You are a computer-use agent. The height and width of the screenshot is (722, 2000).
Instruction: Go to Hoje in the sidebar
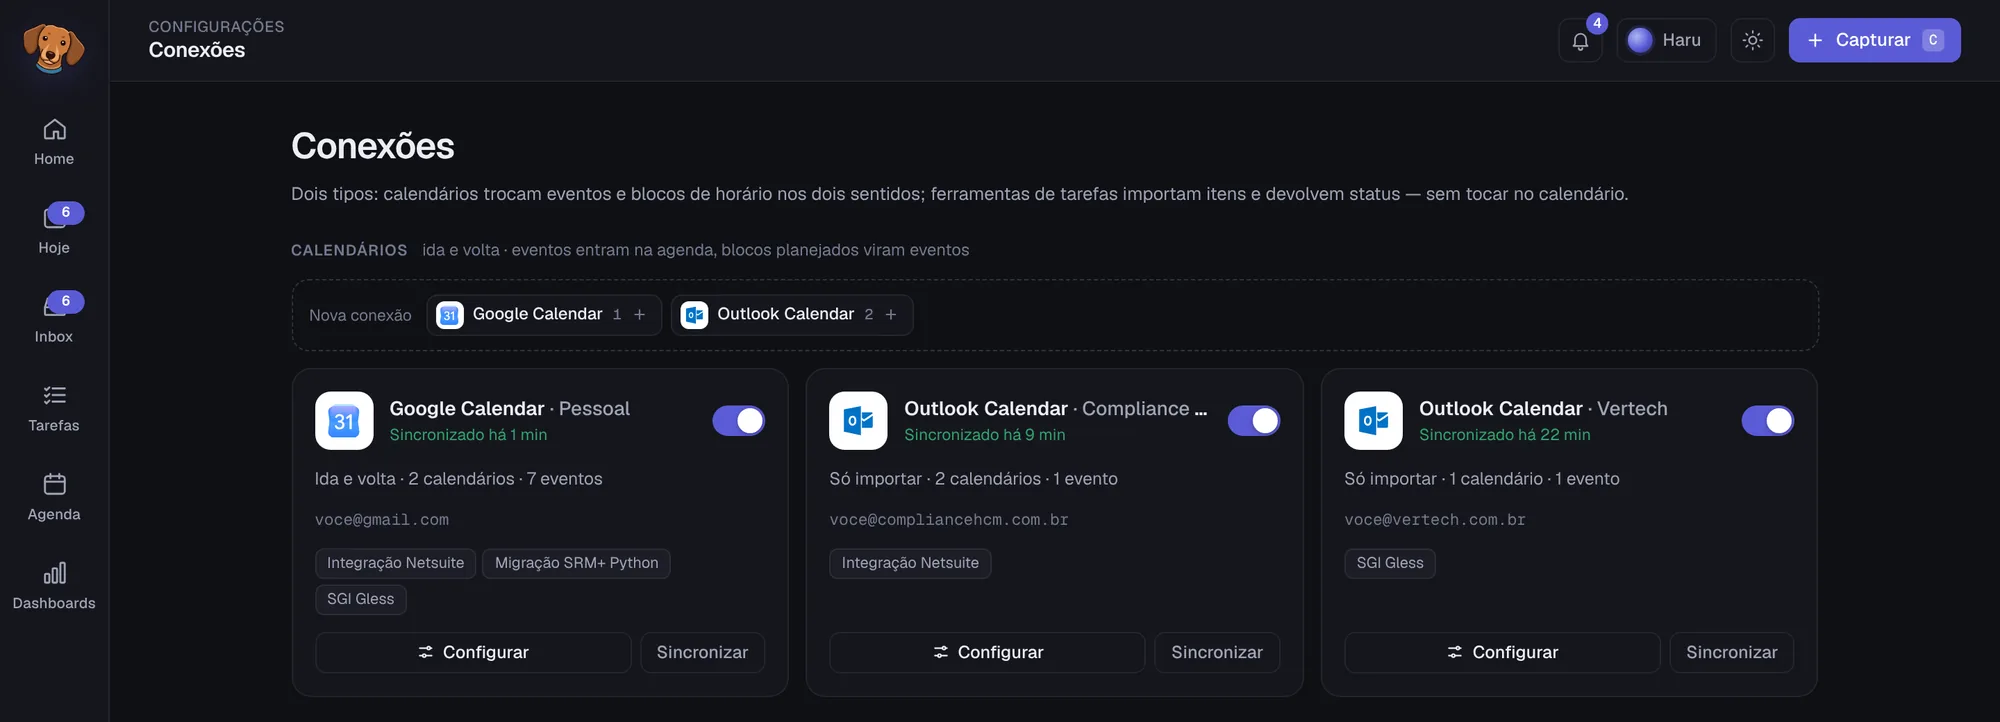tap(54, 231)
